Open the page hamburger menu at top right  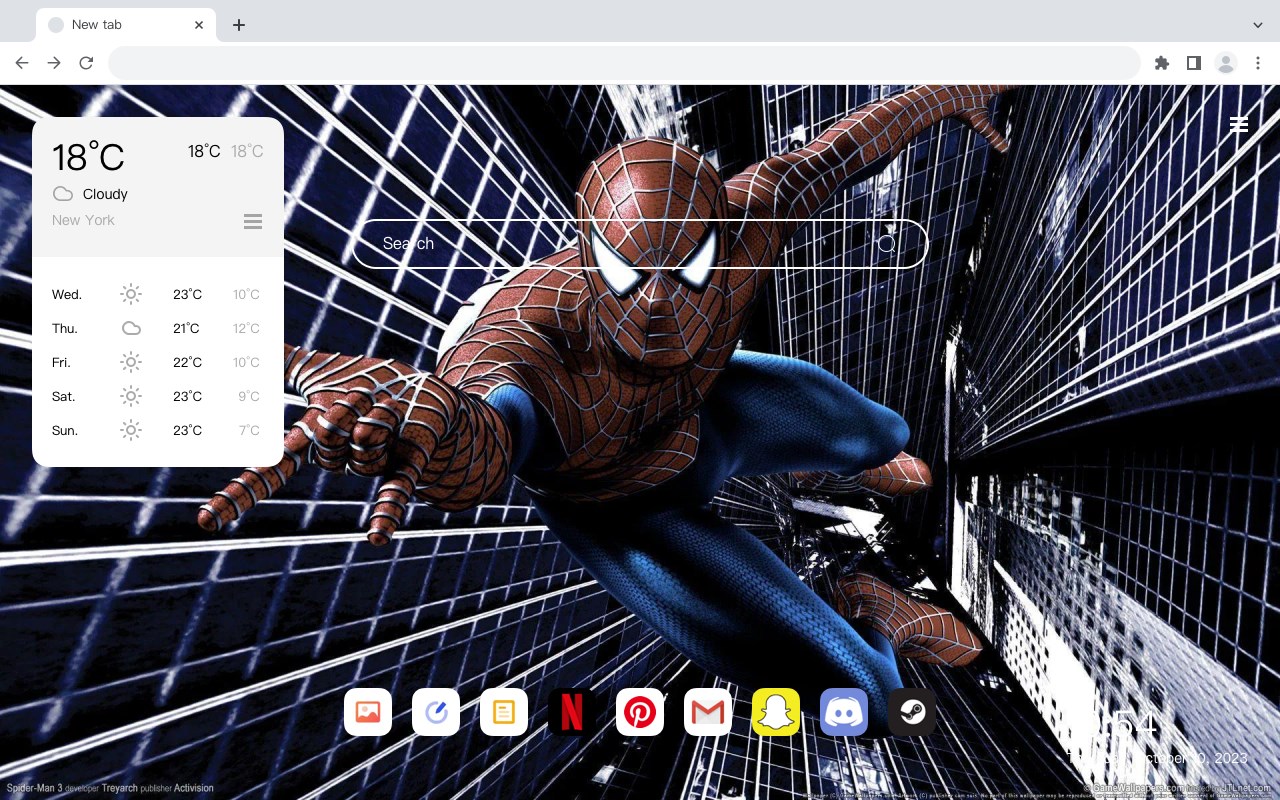click(1239, 124)
